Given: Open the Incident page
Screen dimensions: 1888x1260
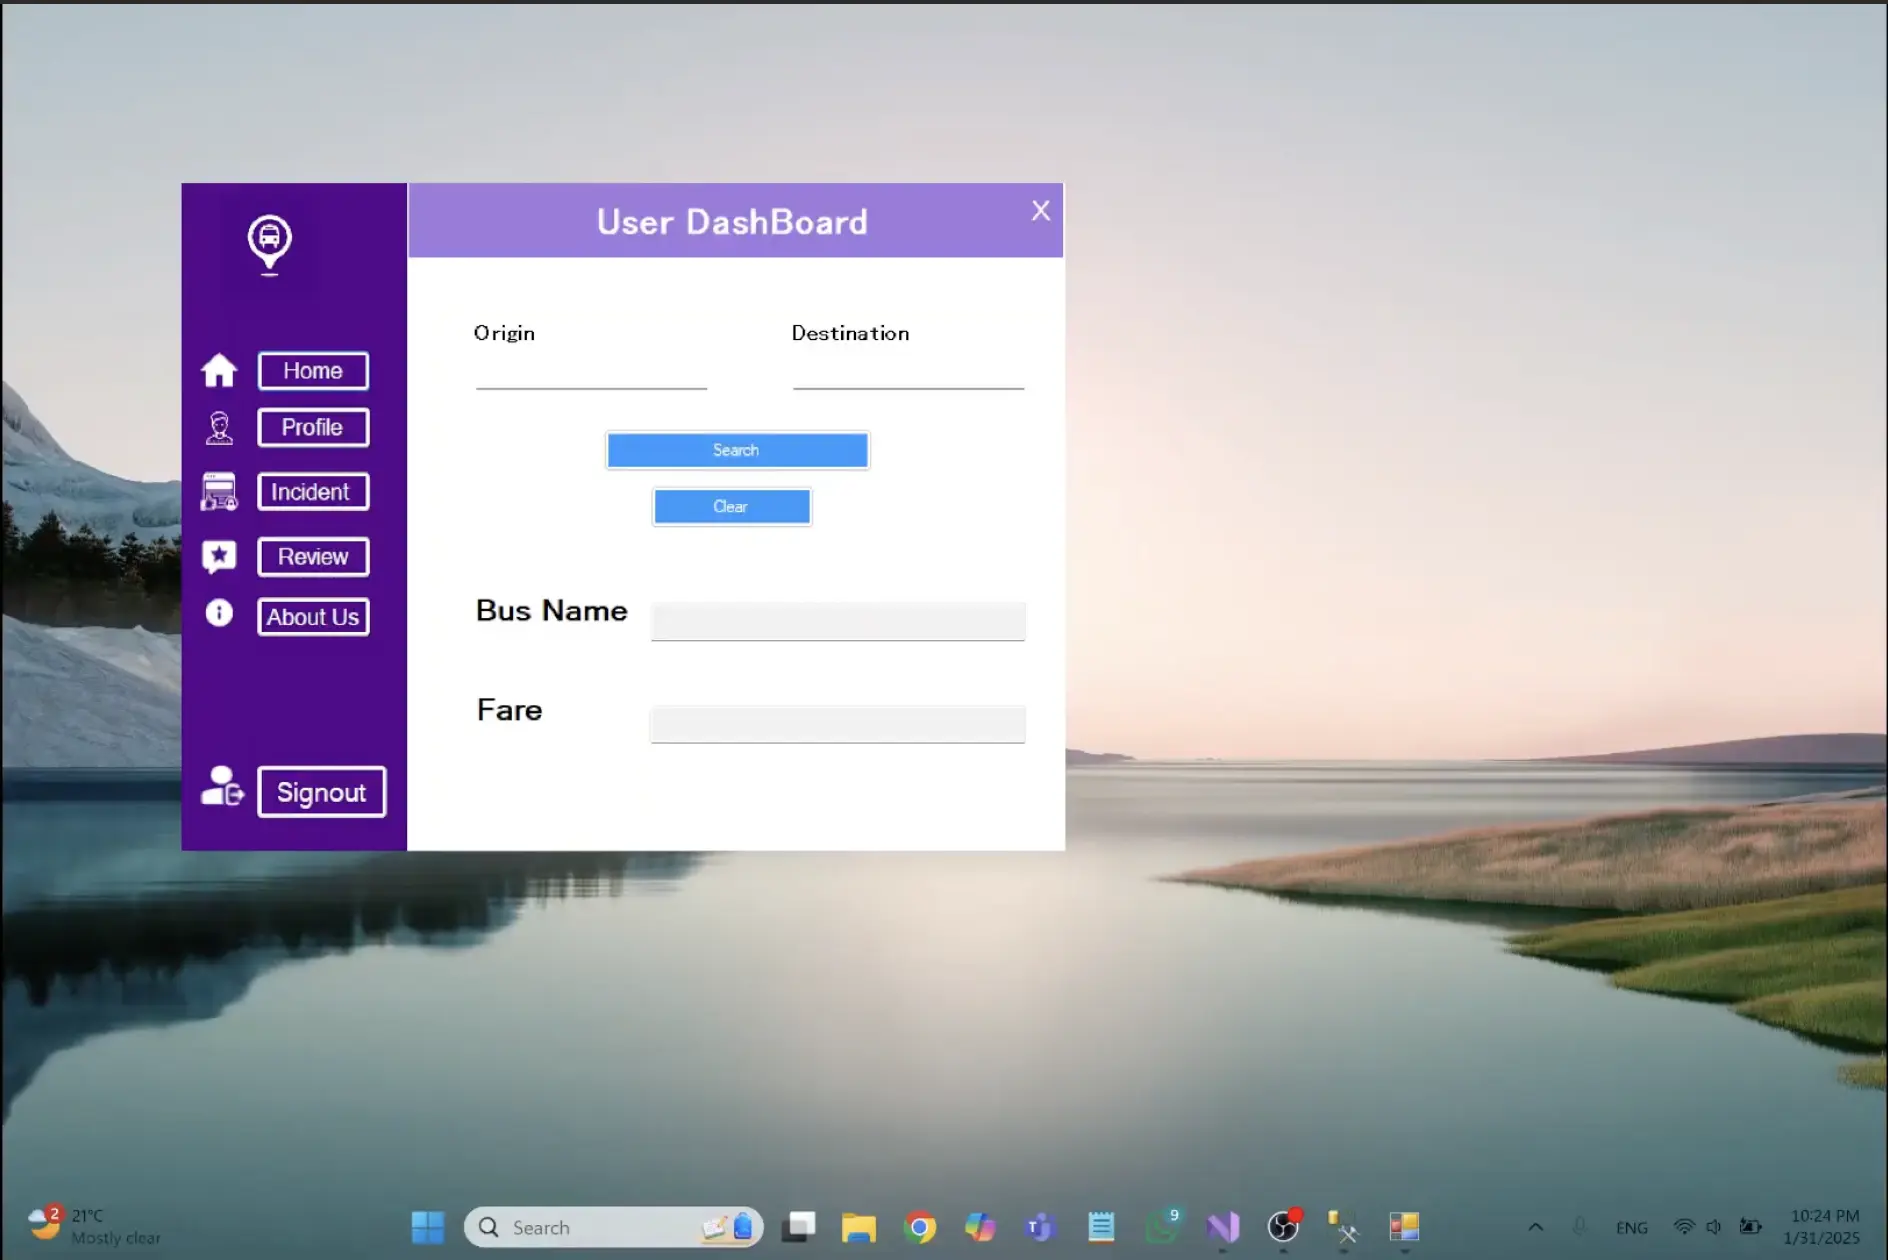Looking at the screenshot, I should click(313, 492).
